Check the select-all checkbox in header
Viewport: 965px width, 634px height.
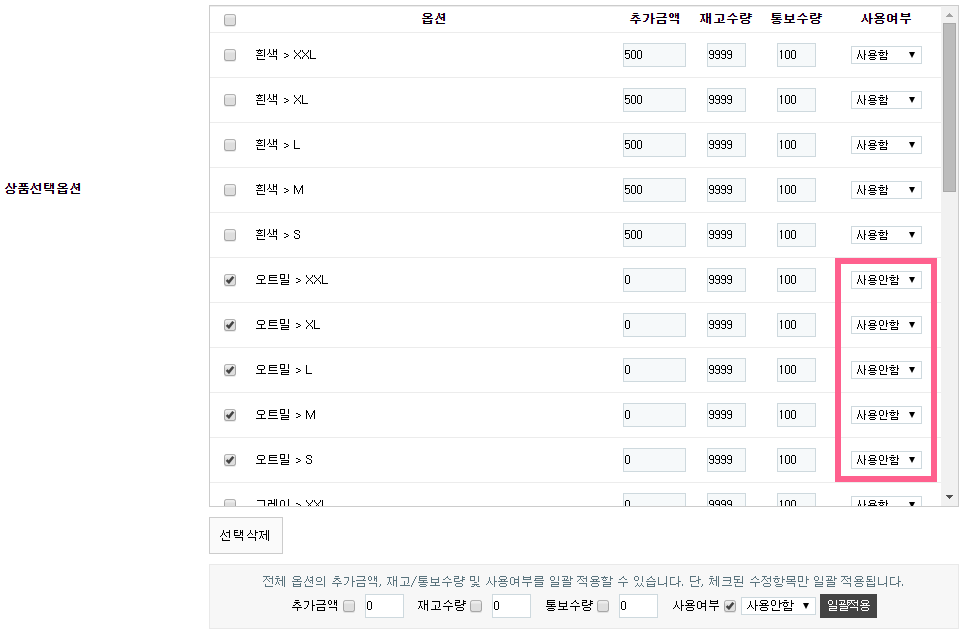tap(230, 20)
